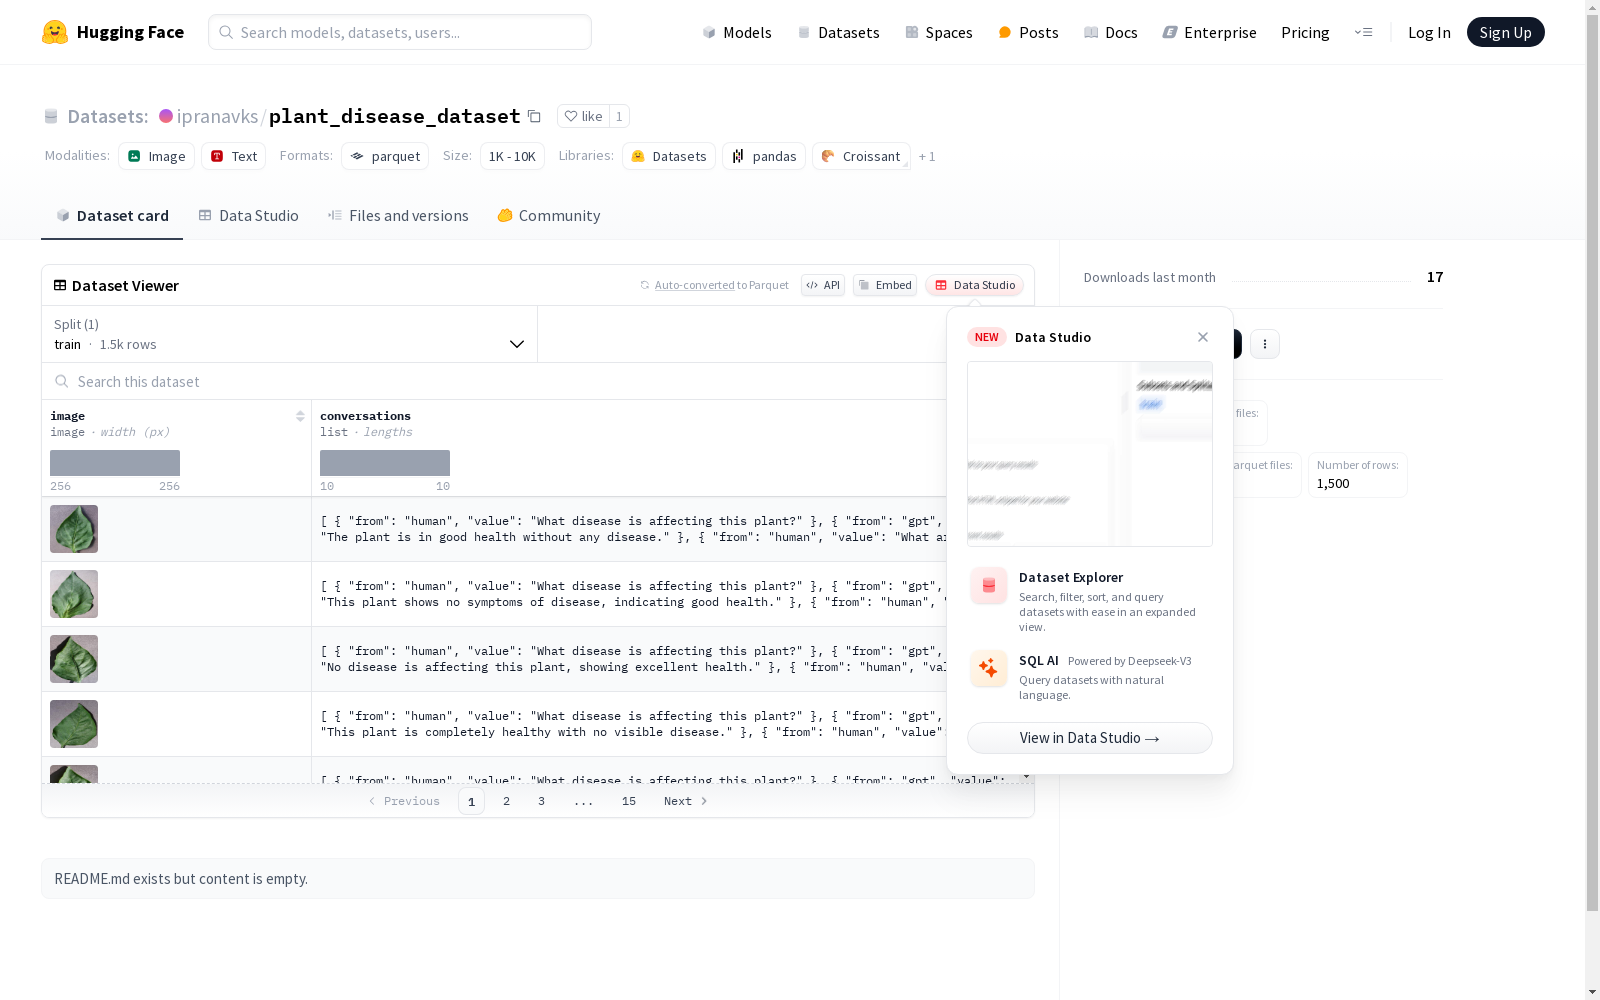1600x1000 pixels.
Task: Show the +1 more libraries
Action: click(927, 156)
